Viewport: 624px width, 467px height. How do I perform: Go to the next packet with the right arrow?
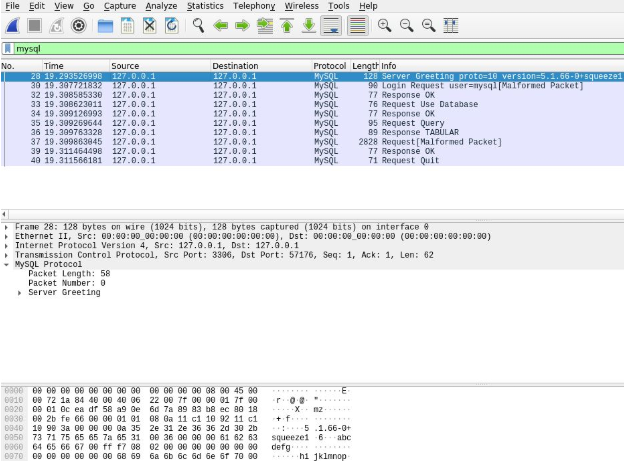pyautogui.click(x=241, y=25)
